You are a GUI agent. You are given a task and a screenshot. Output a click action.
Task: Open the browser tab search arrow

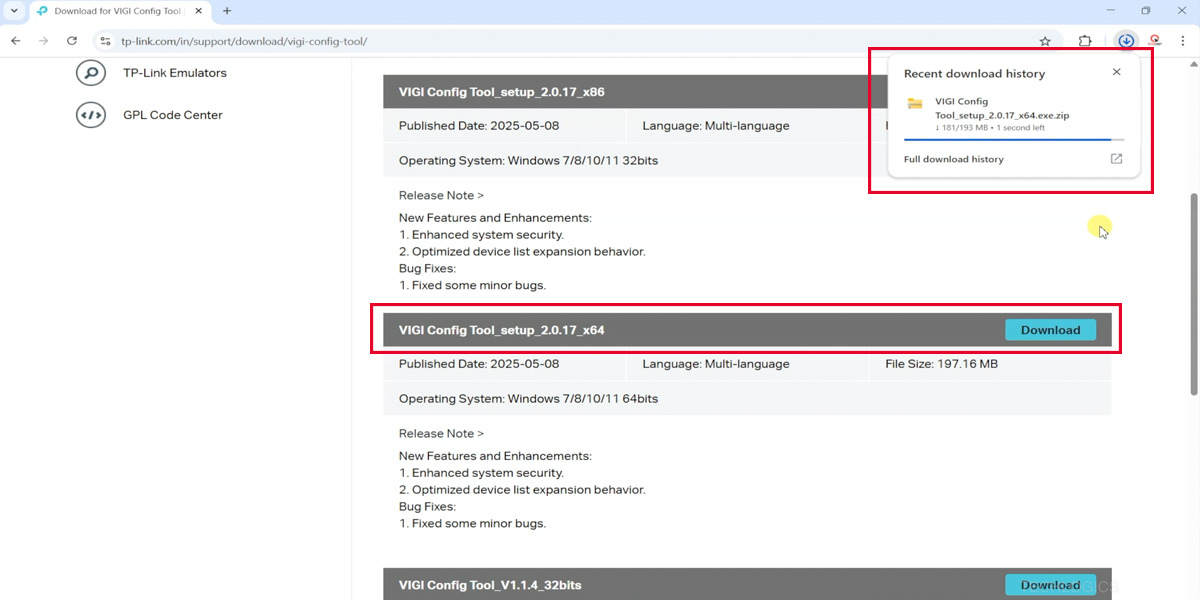[x=13, y=11]
